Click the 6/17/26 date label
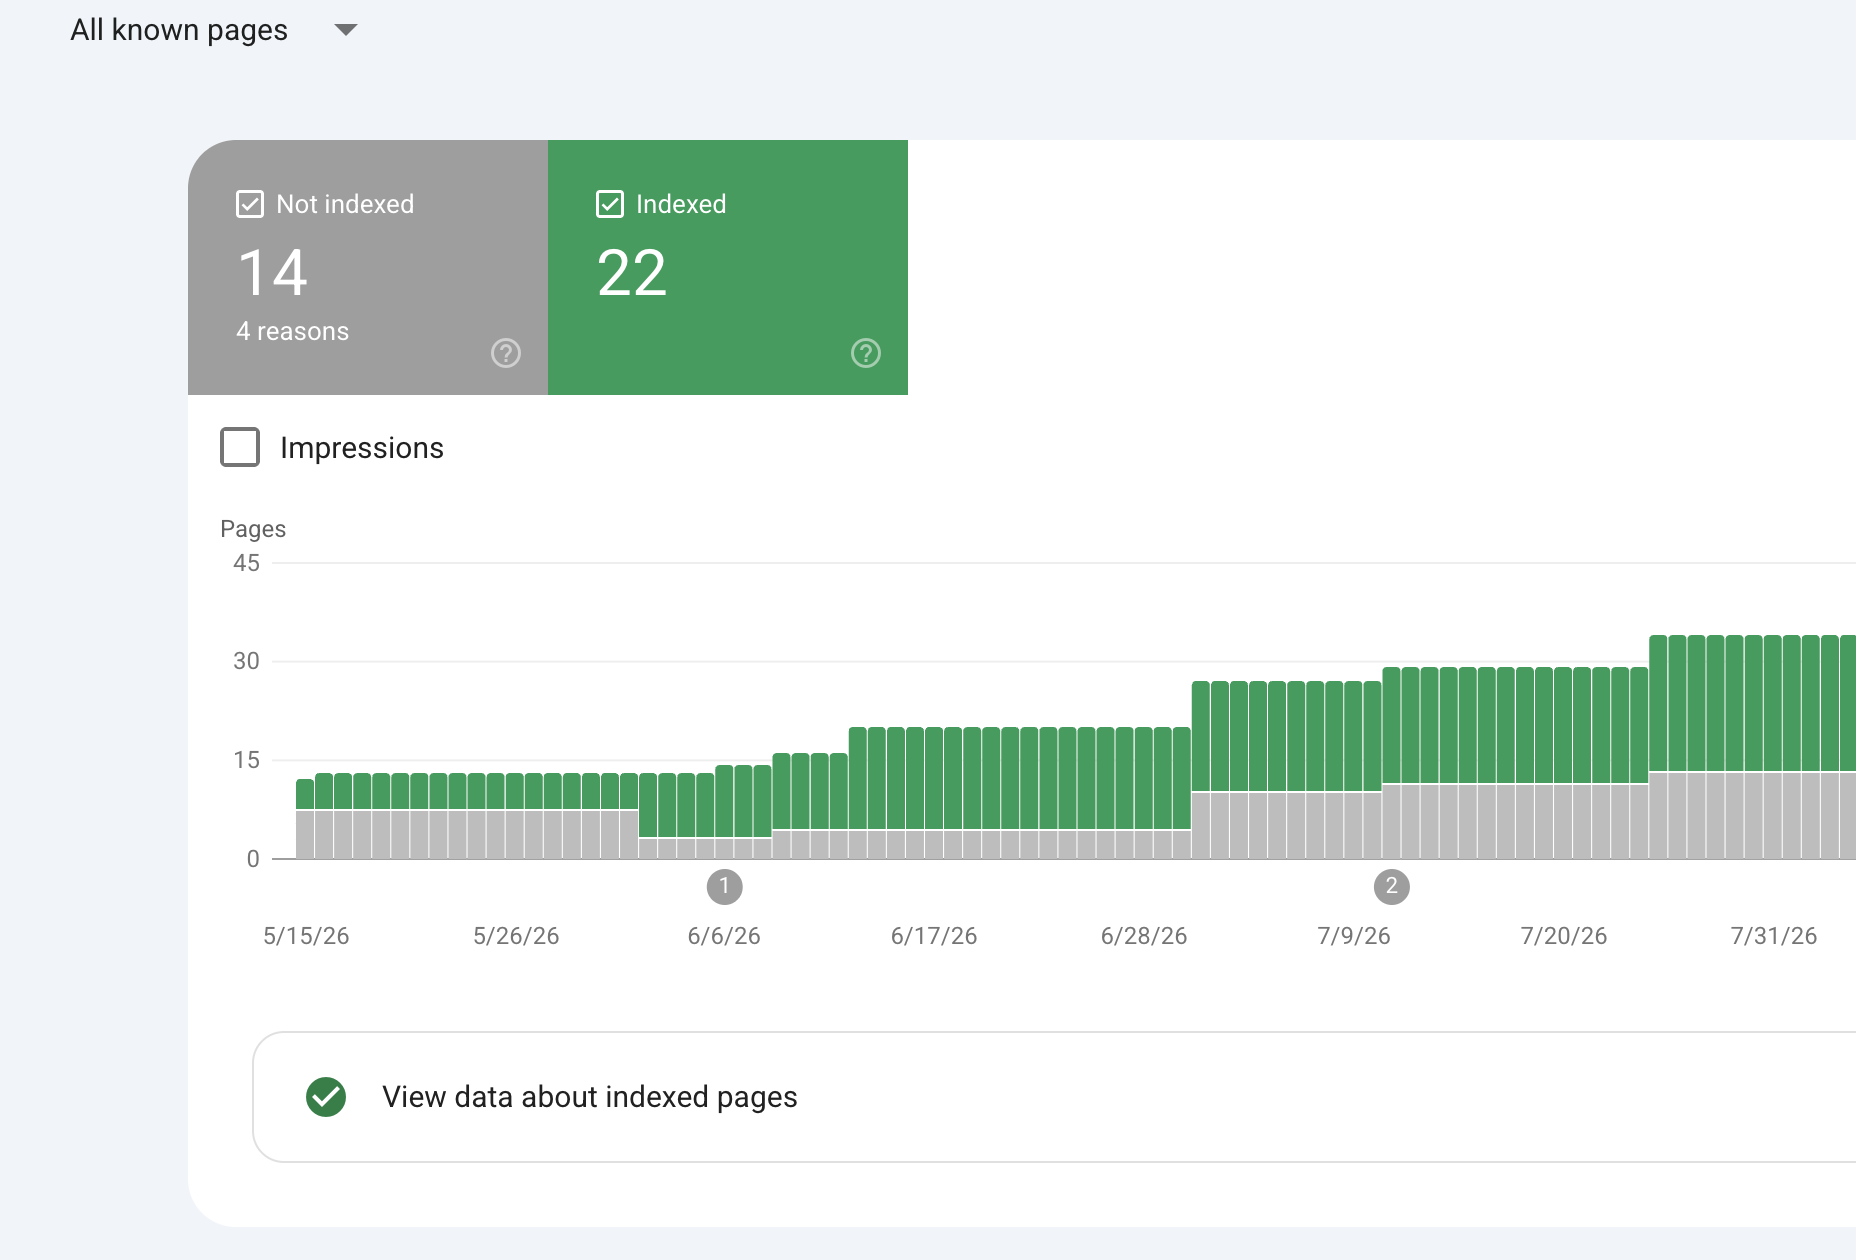 point(934,936)
